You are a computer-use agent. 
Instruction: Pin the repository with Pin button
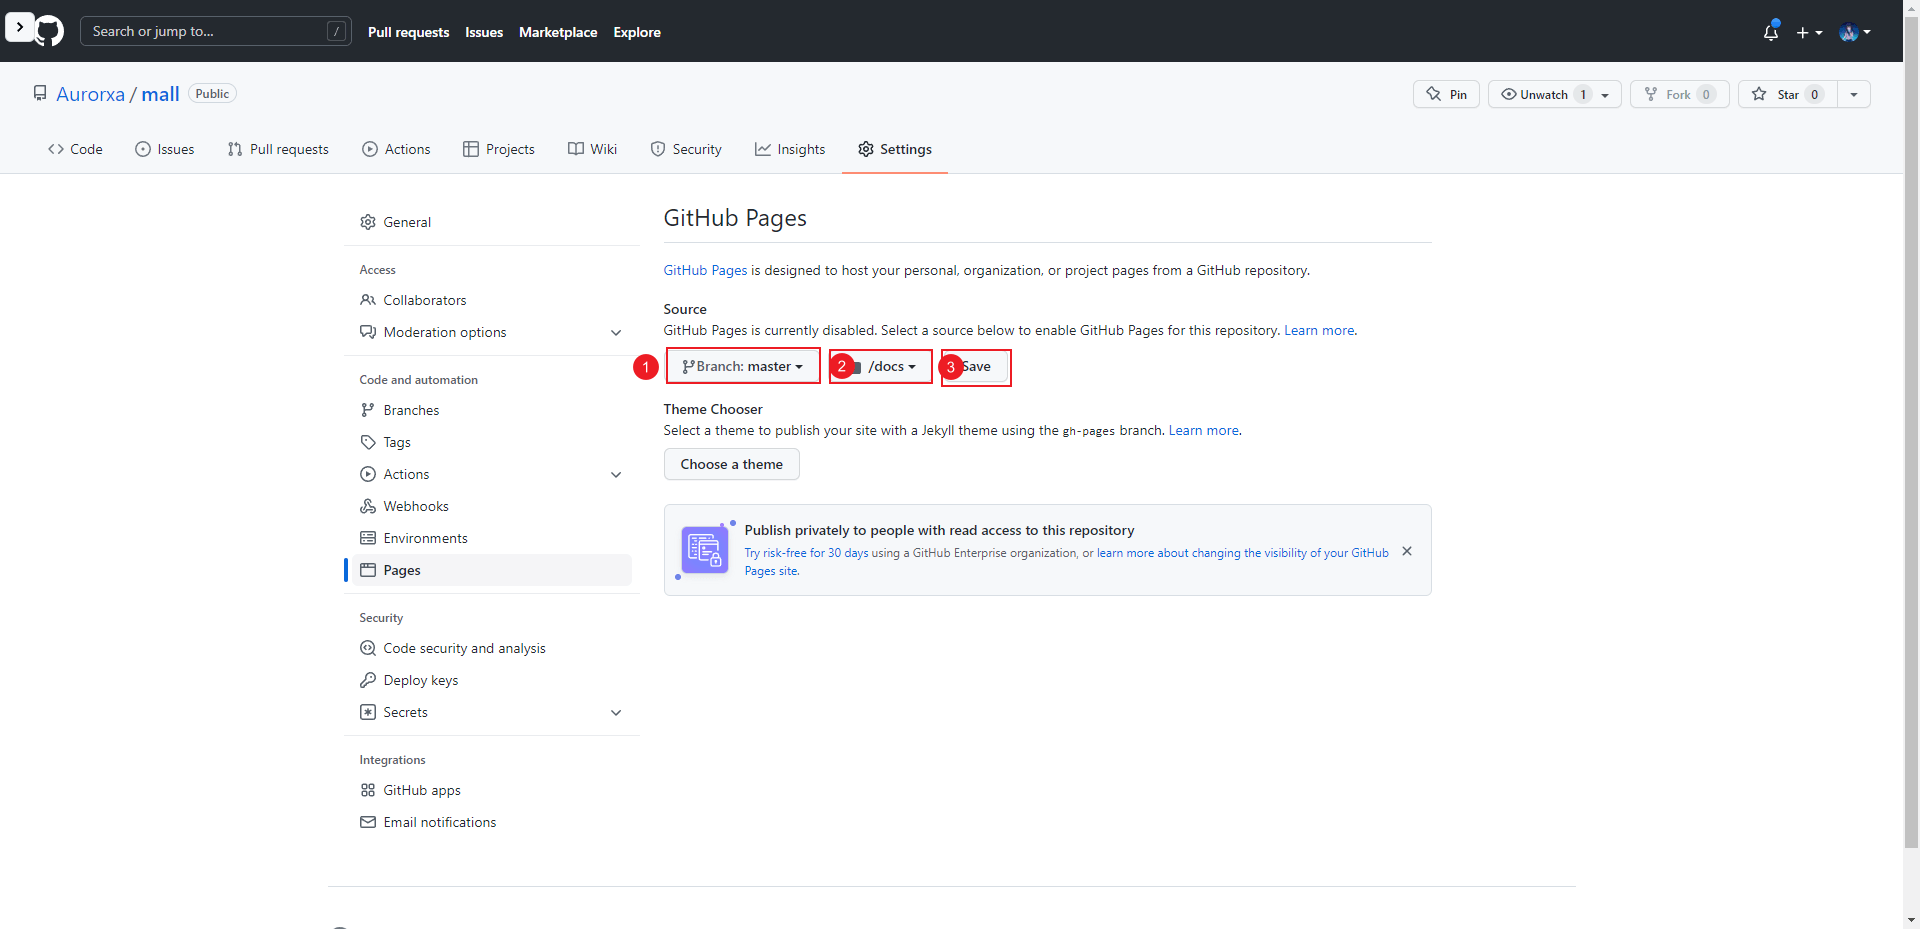click(x=1446, y=94)
